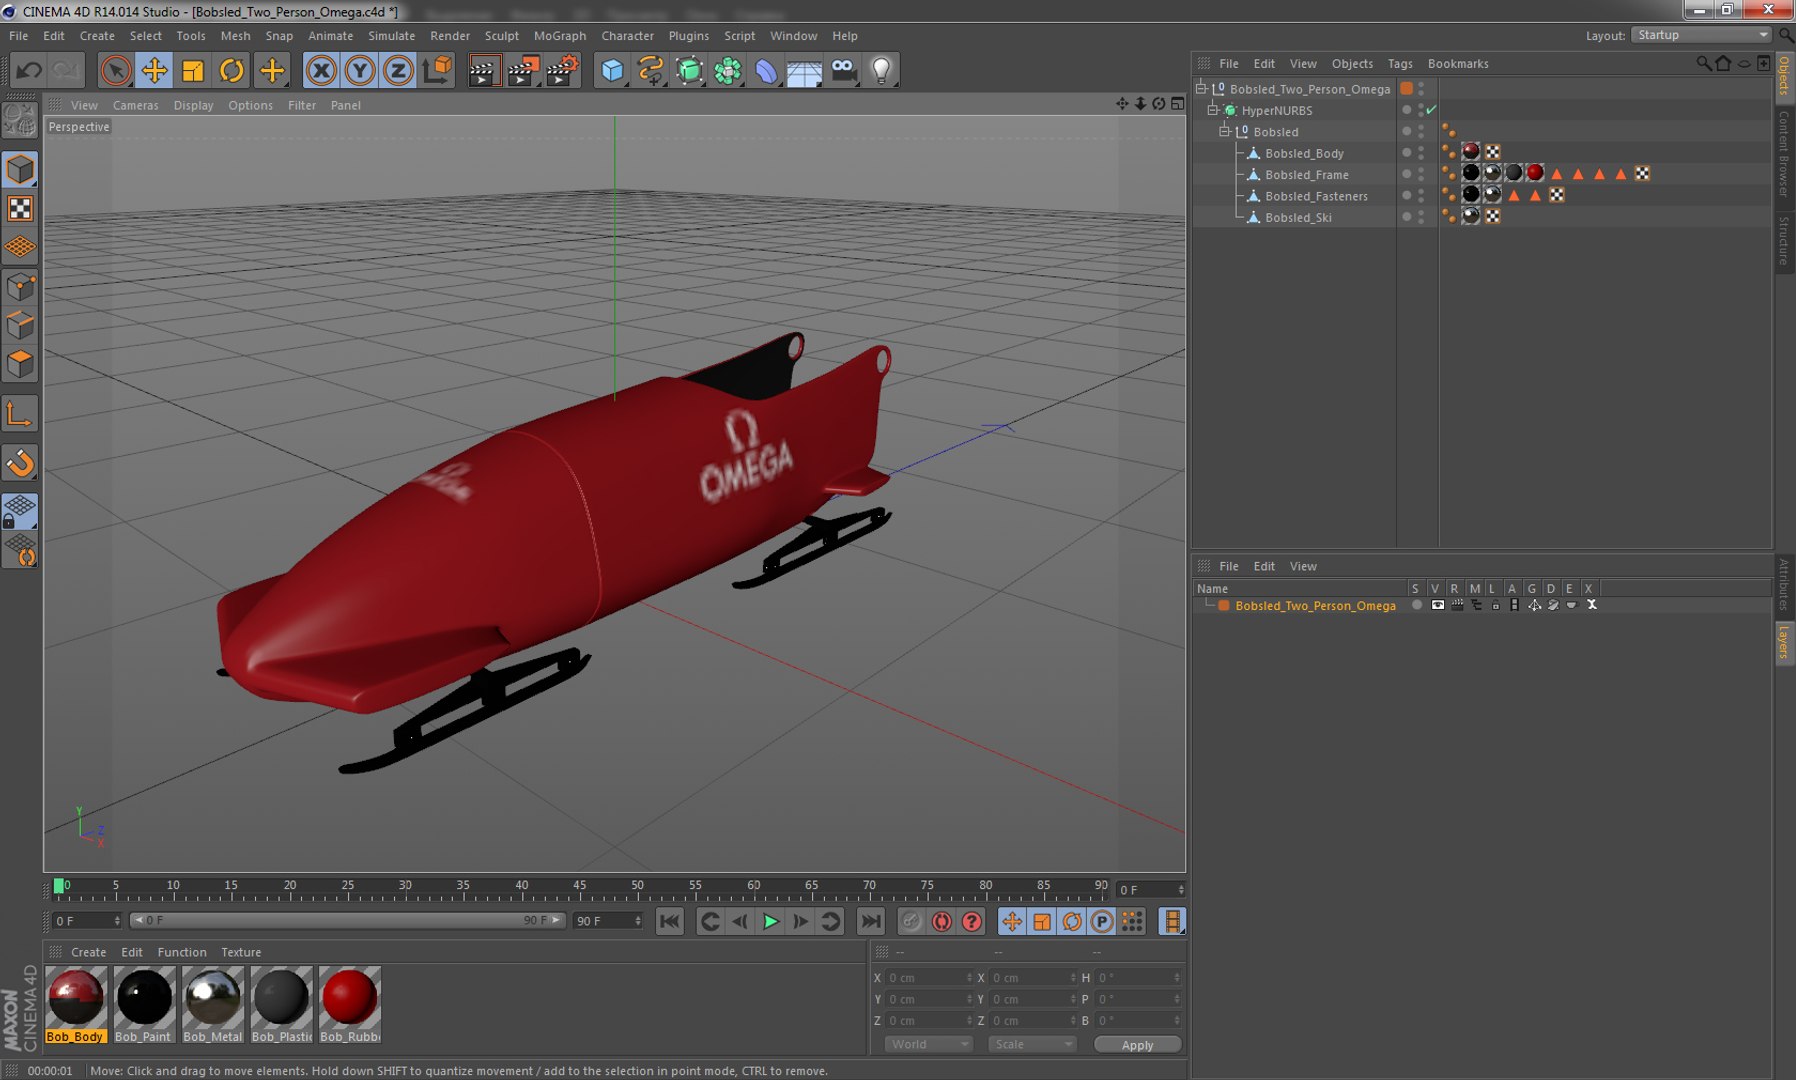Click Apply in coordinates panel

(1137, 1045)
